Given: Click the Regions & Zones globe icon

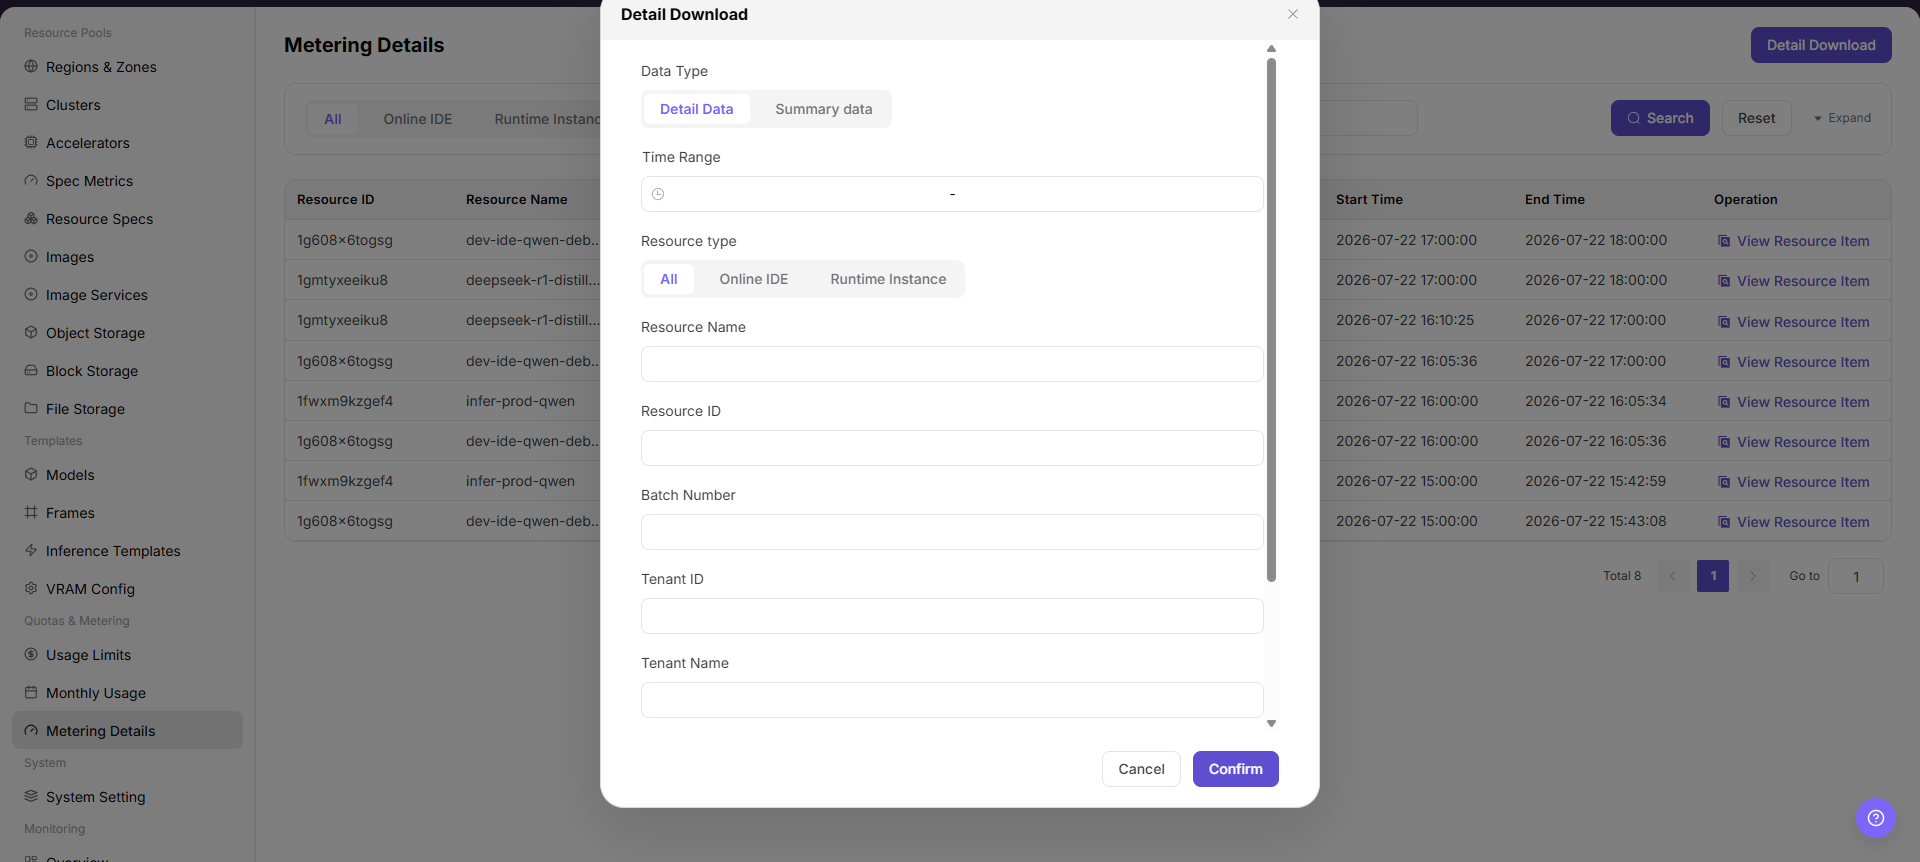Looking at the screenshot, I should [31, 67].
